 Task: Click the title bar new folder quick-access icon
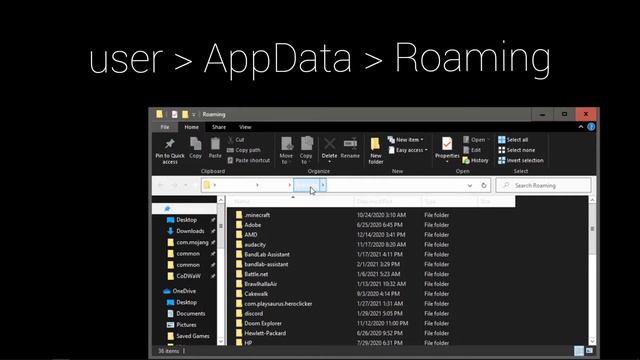tap(185, 115)
